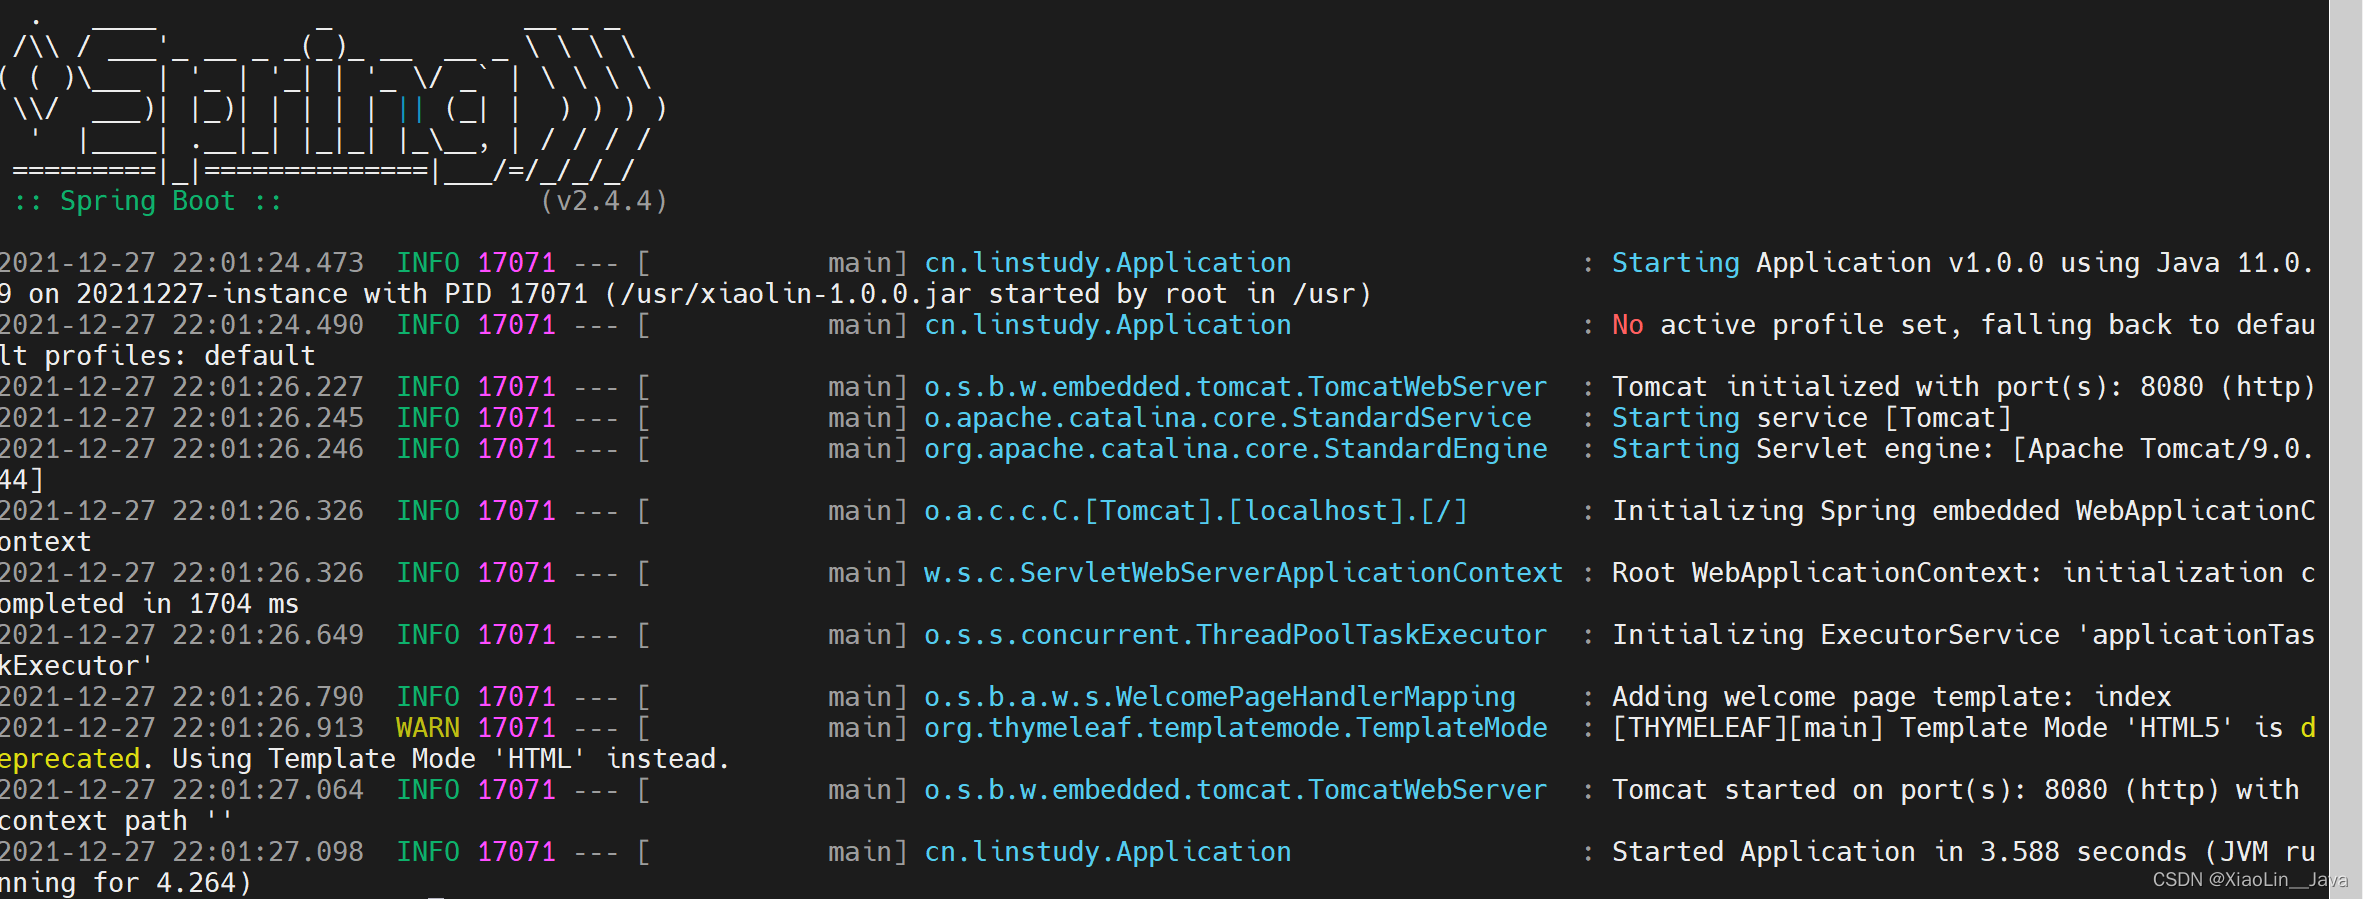Click 'Tomcat initialized with port(s): 8080 (http)'
2363x899 pixels.
[x=1964, y=387]
